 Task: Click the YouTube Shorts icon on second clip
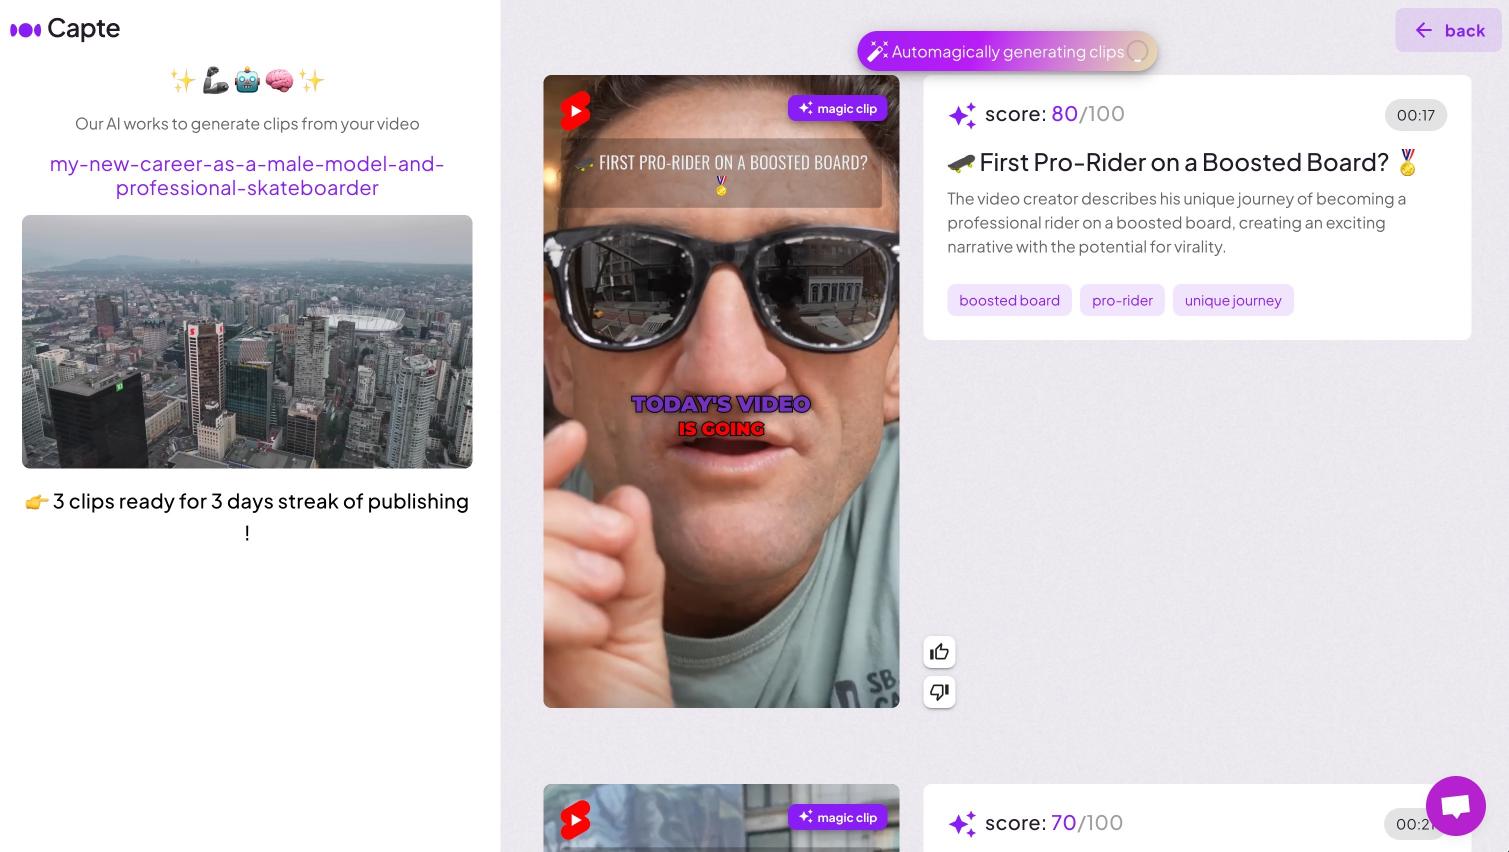point(575,820)
